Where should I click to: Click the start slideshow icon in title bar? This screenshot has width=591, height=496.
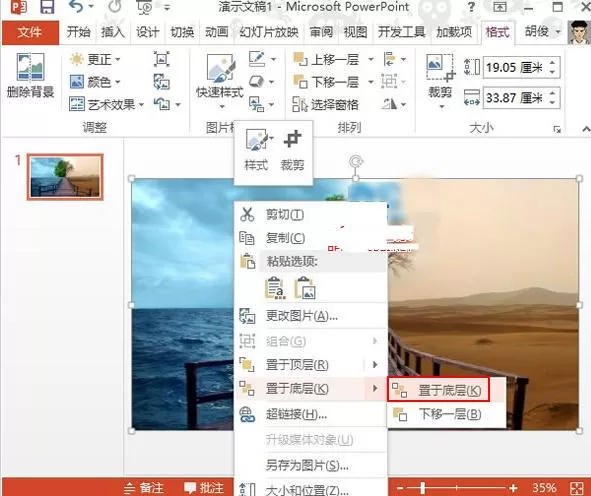point(145,7)
